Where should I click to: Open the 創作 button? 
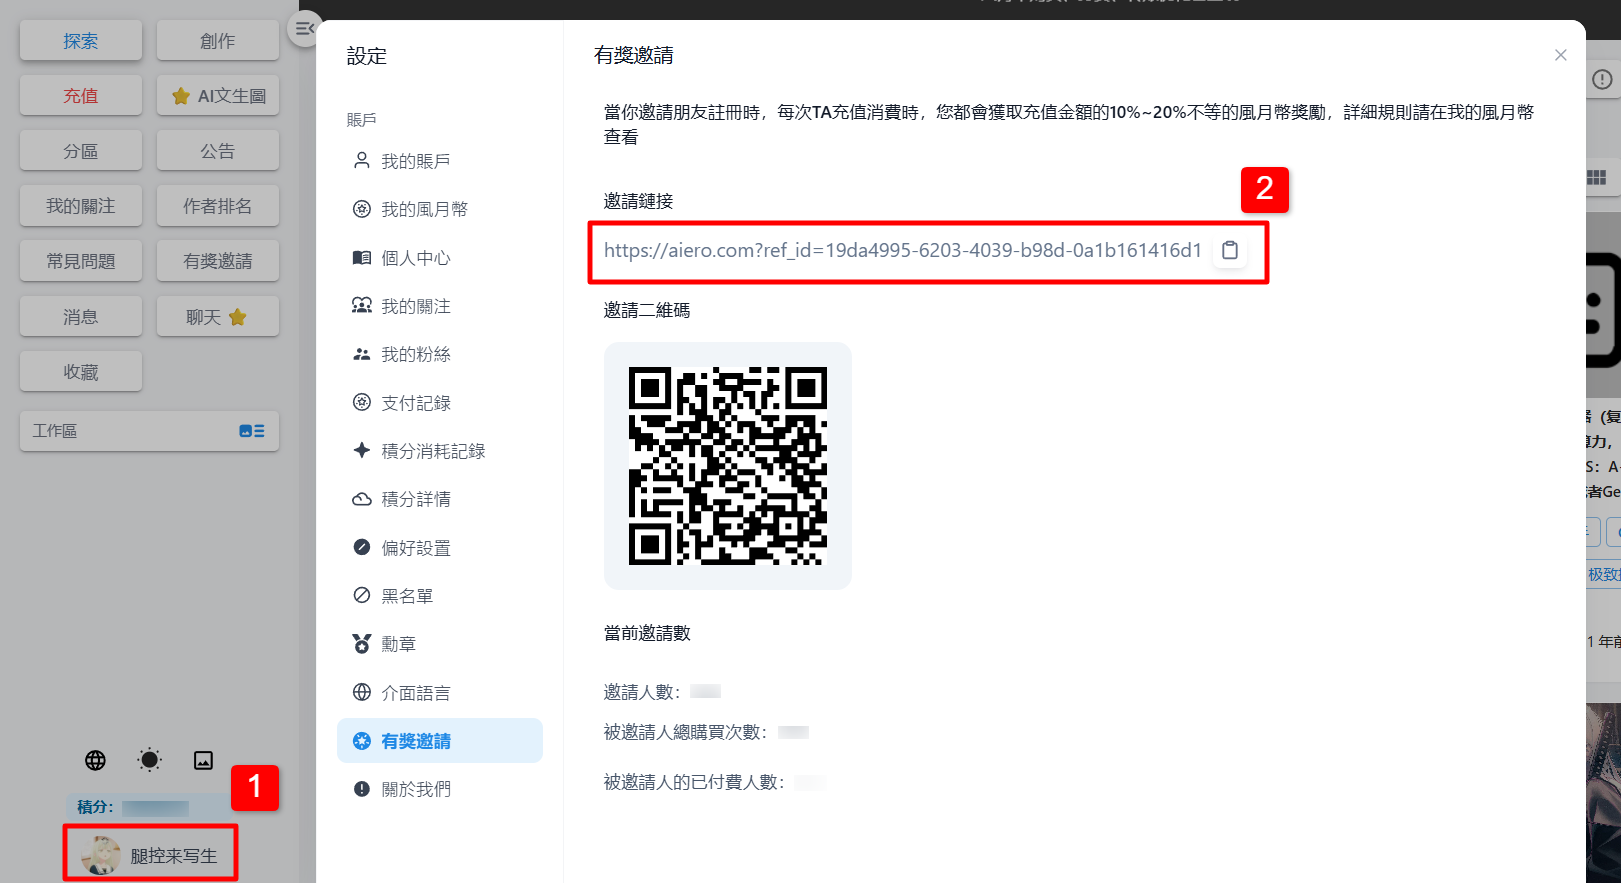pos(218,41)
